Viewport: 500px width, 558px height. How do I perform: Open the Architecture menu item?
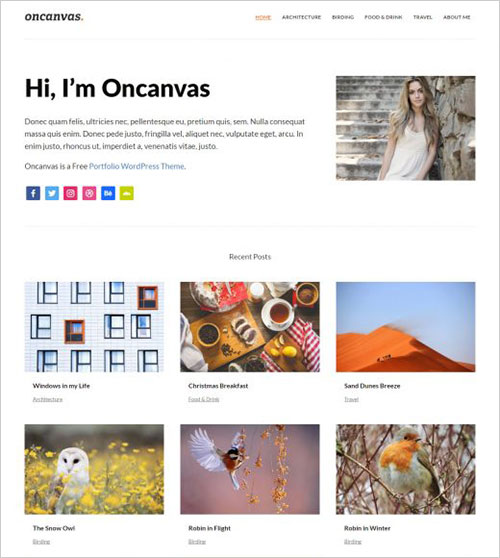pyautogui.click(x=301, y=17)
